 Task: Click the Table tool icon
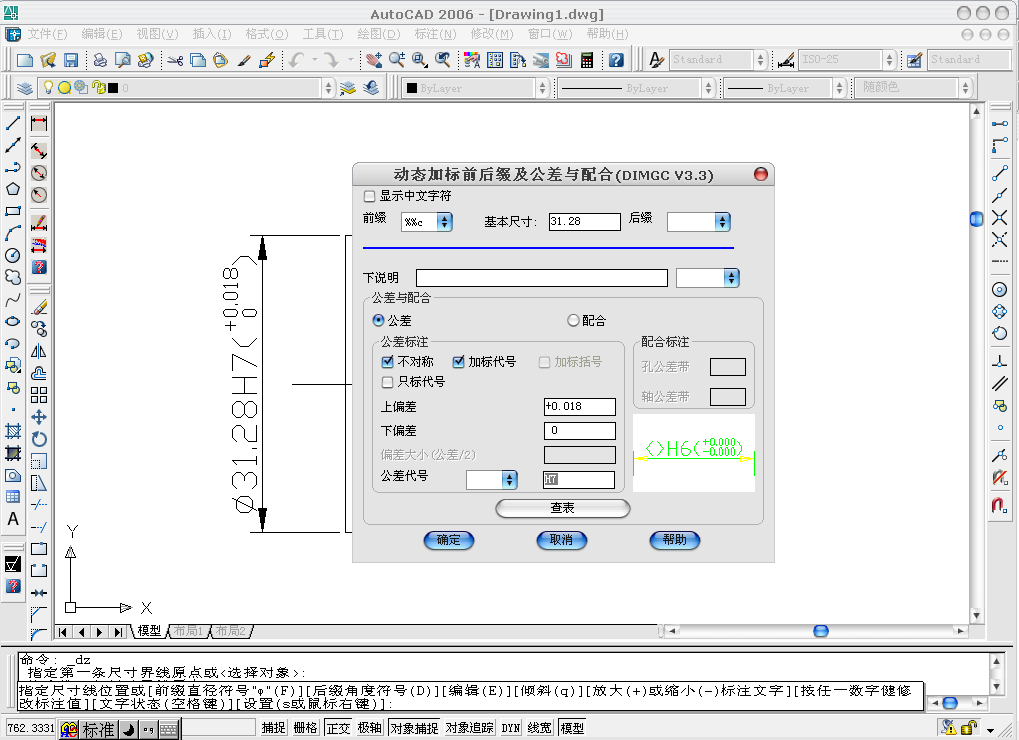(12, 497)
